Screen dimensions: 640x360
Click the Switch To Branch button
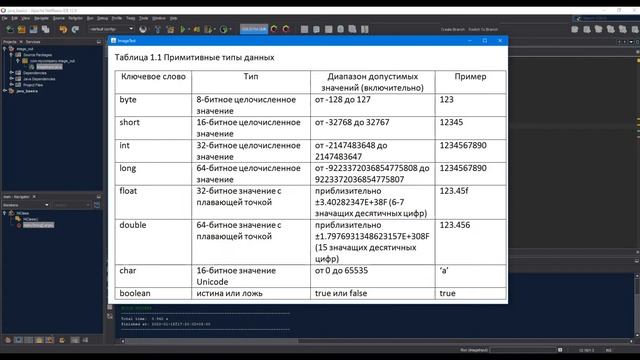483,29
